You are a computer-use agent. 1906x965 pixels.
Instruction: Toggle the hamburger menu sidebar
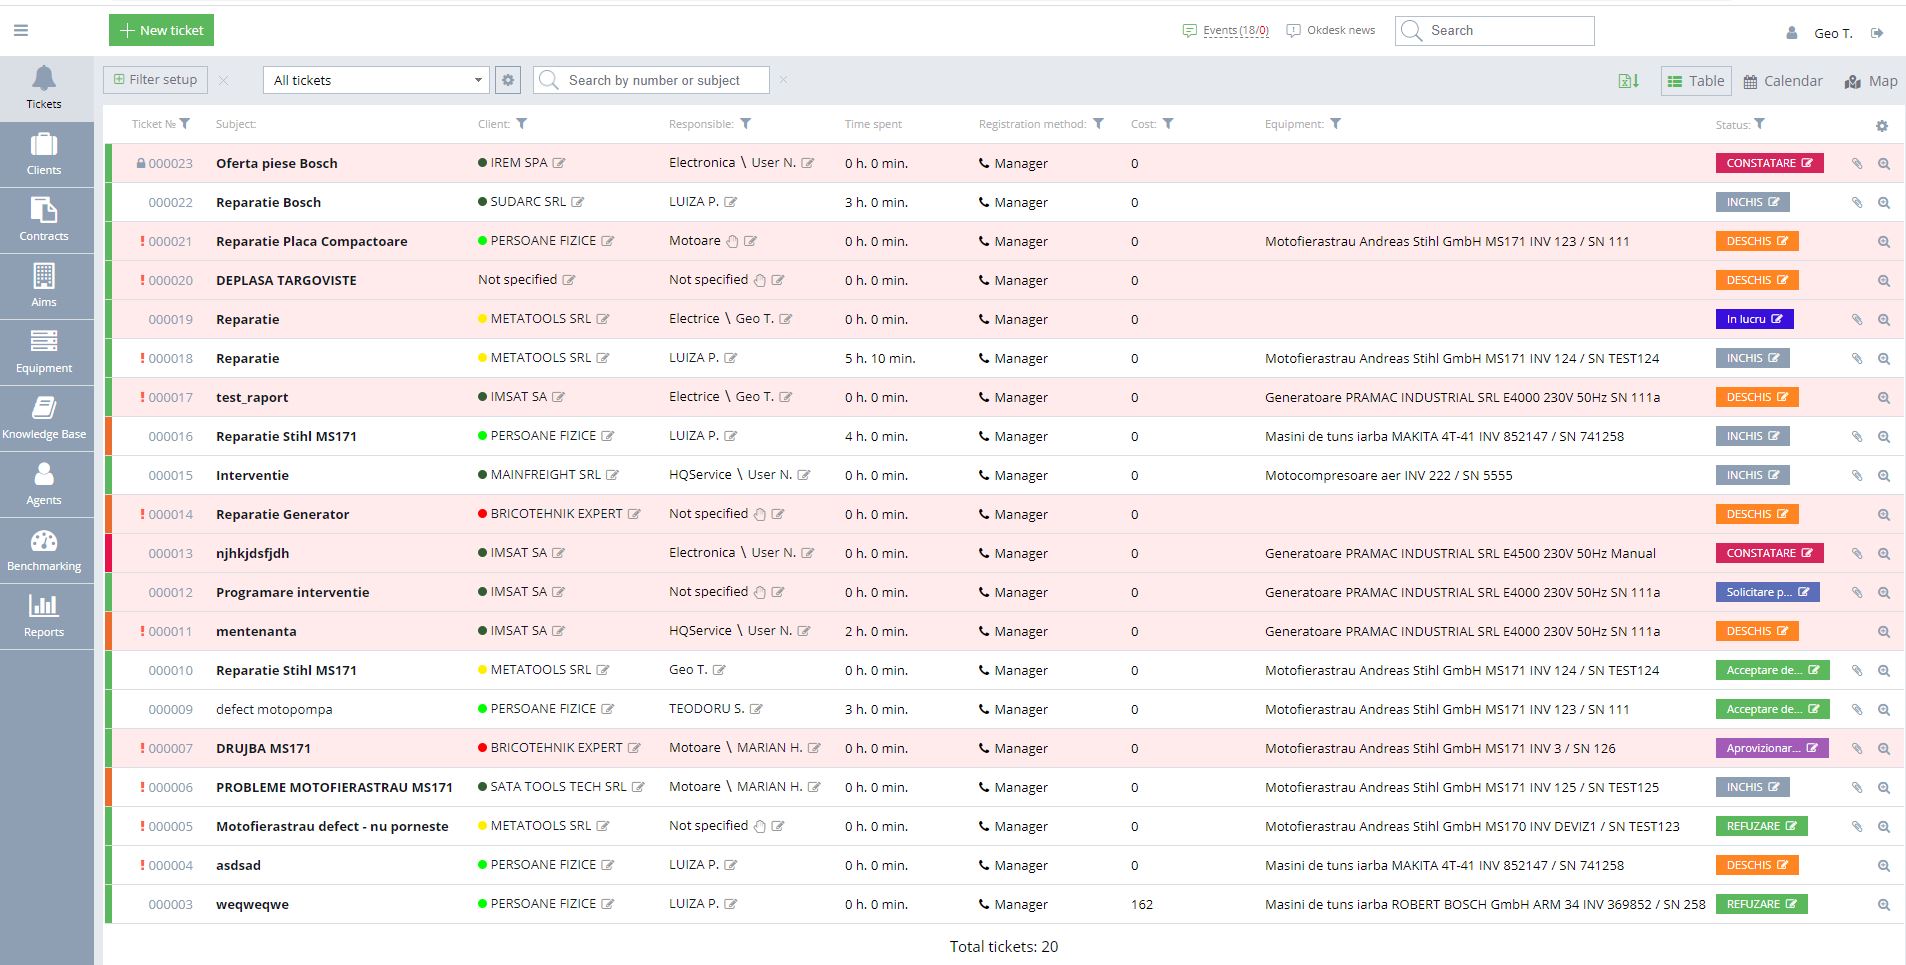click(21, 31)
